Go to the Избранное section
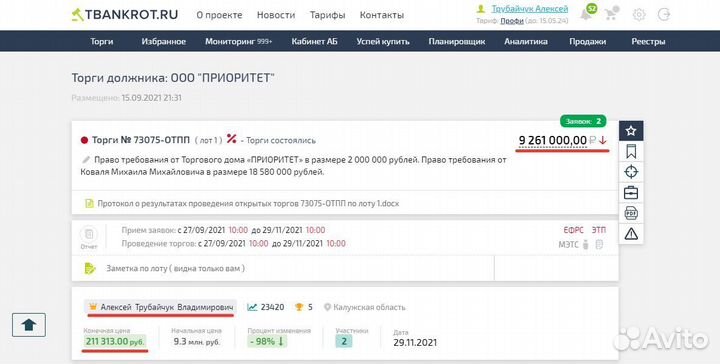Image resolution: width=720 pixels, height=364 pixels. [x=163, y=41]
